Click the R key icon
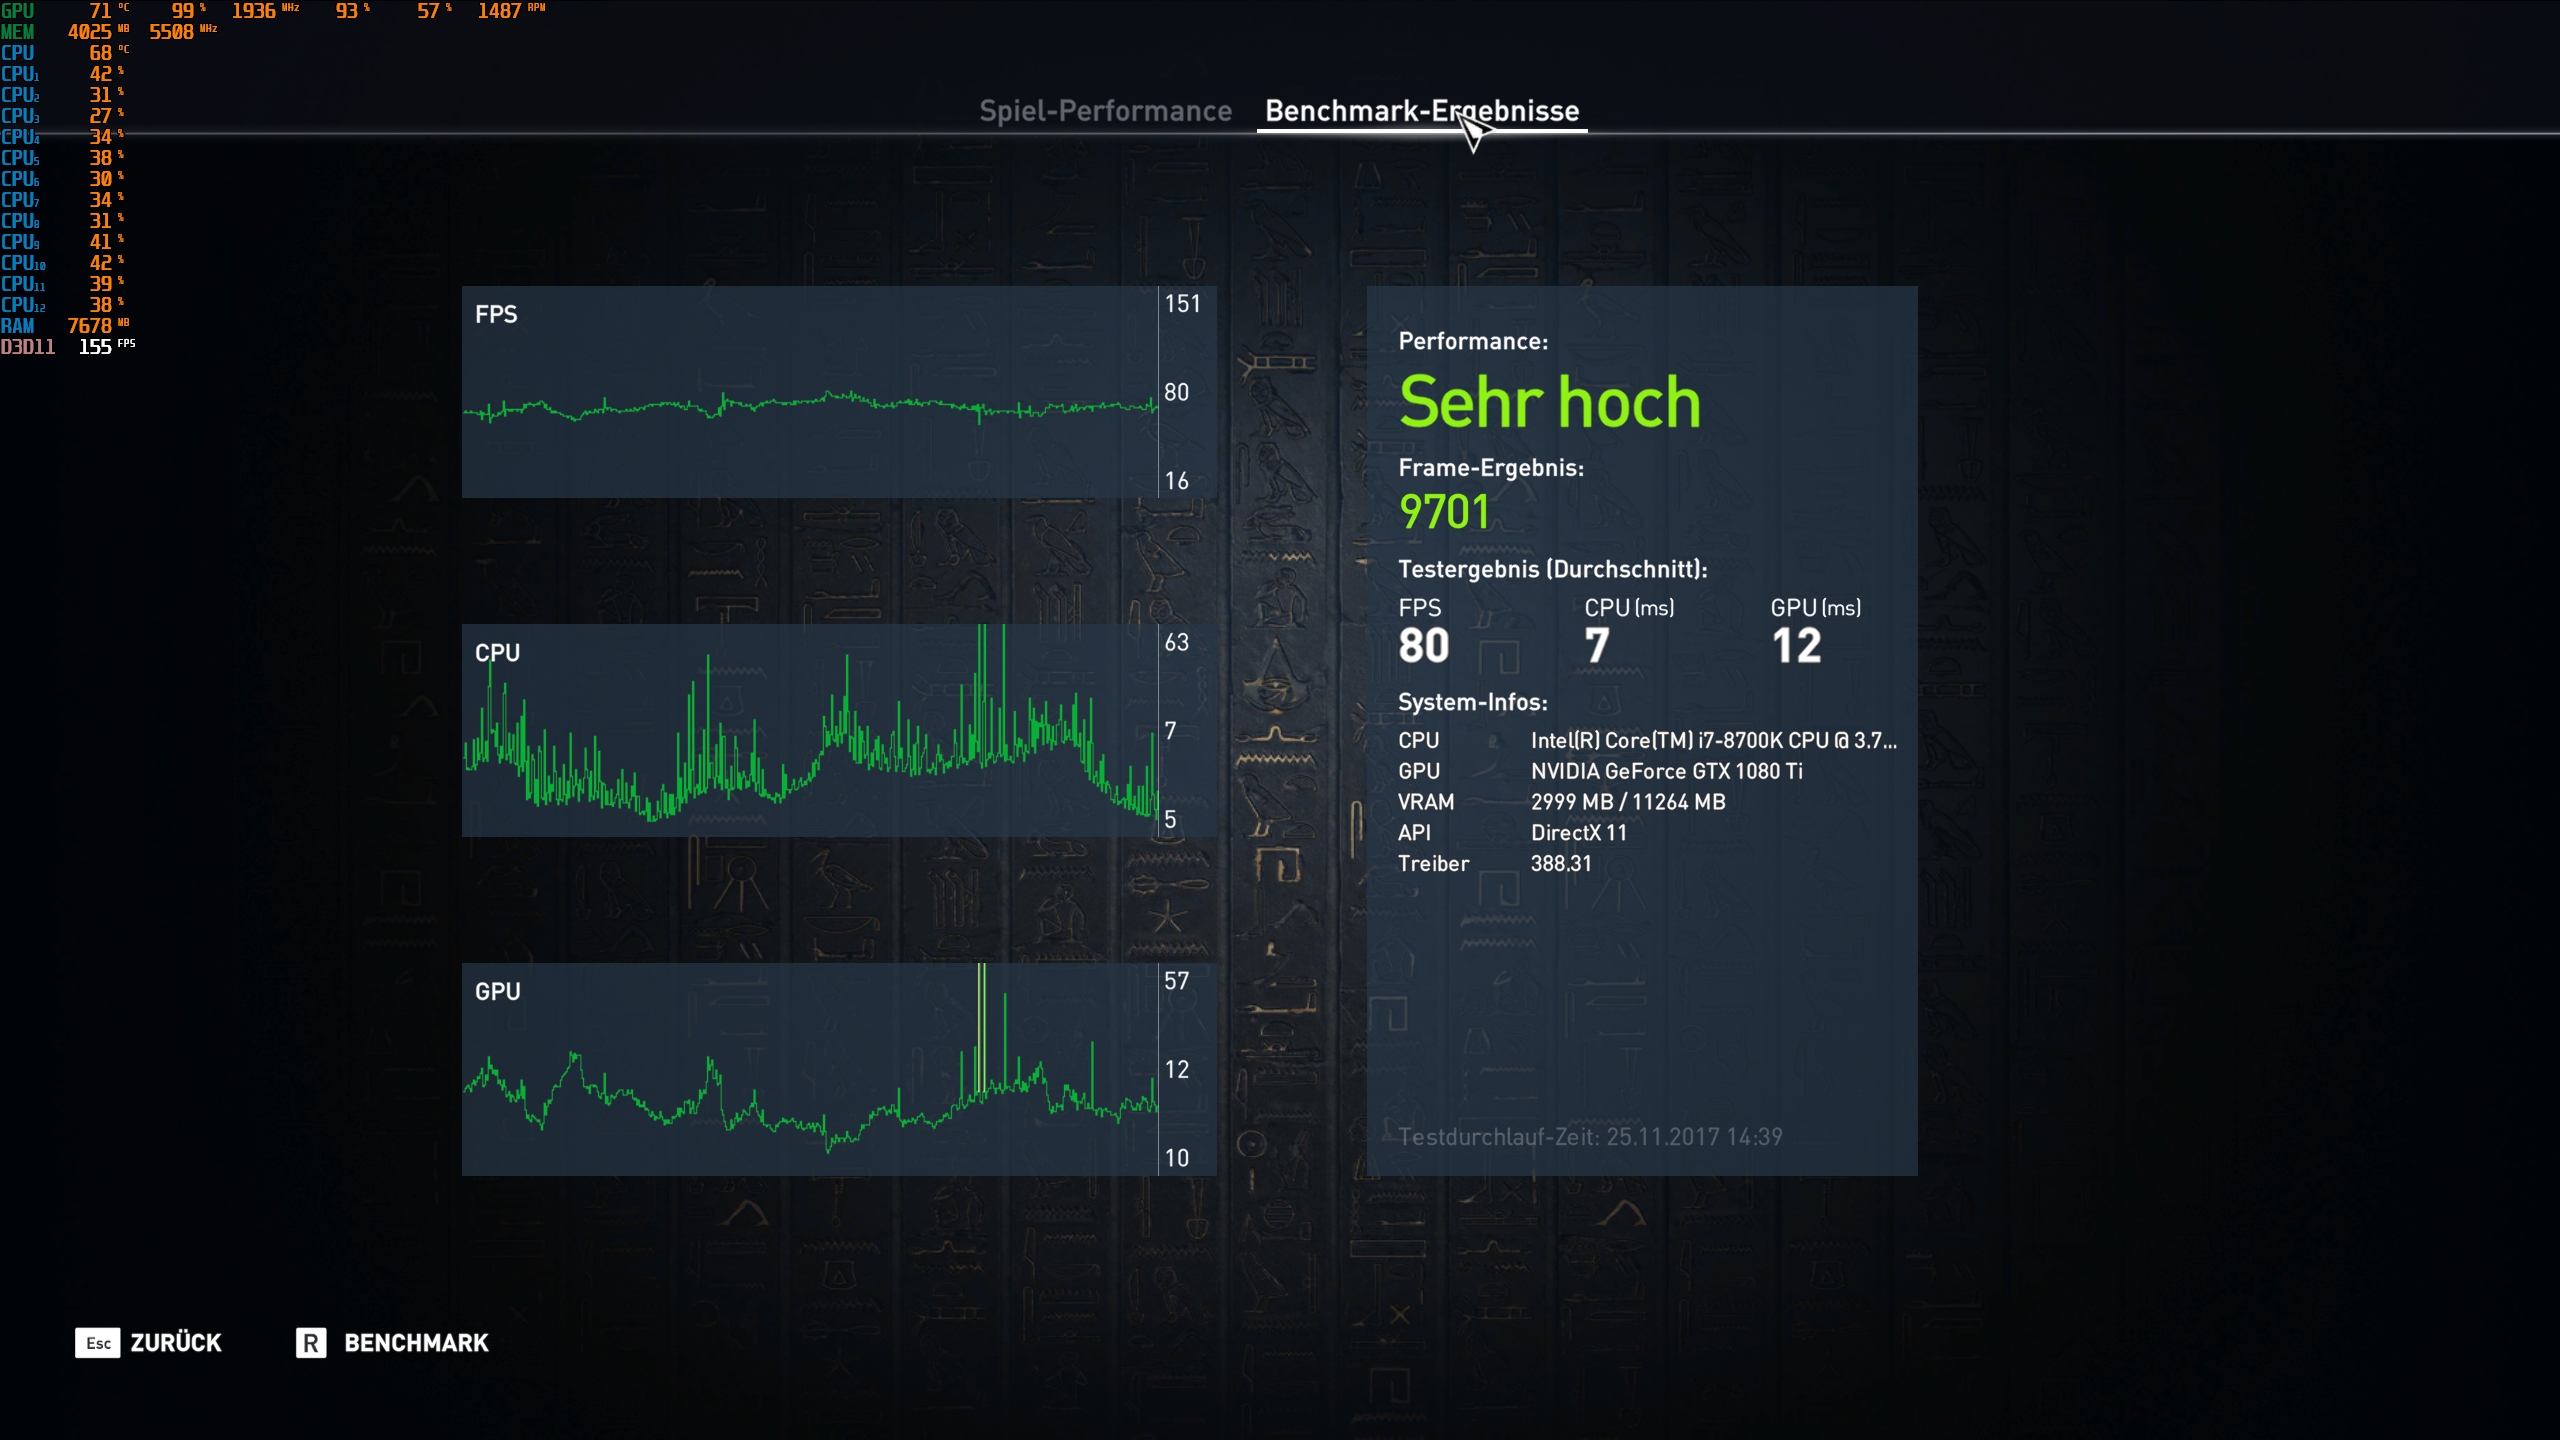2560x1440 pixels. pyautogui.click(x=311, y=1342)
